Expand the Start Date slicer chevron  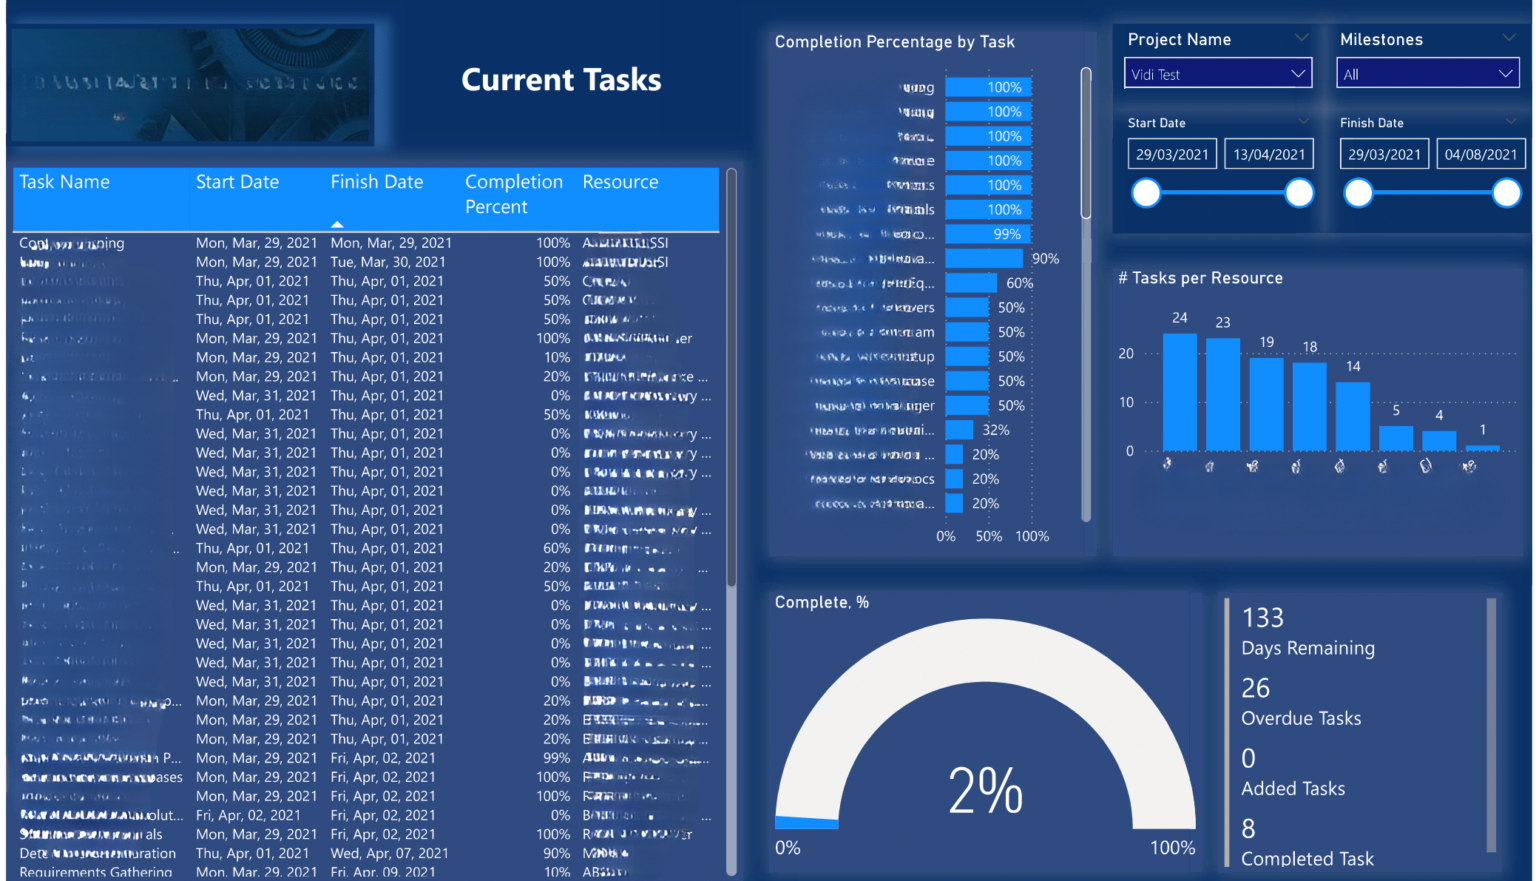point(1305,121)
